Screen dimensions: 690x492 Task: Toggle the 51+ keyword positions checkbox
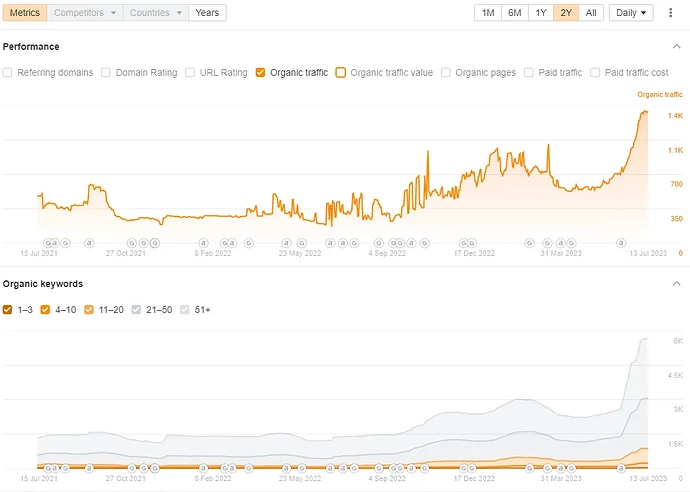point(185,309)
